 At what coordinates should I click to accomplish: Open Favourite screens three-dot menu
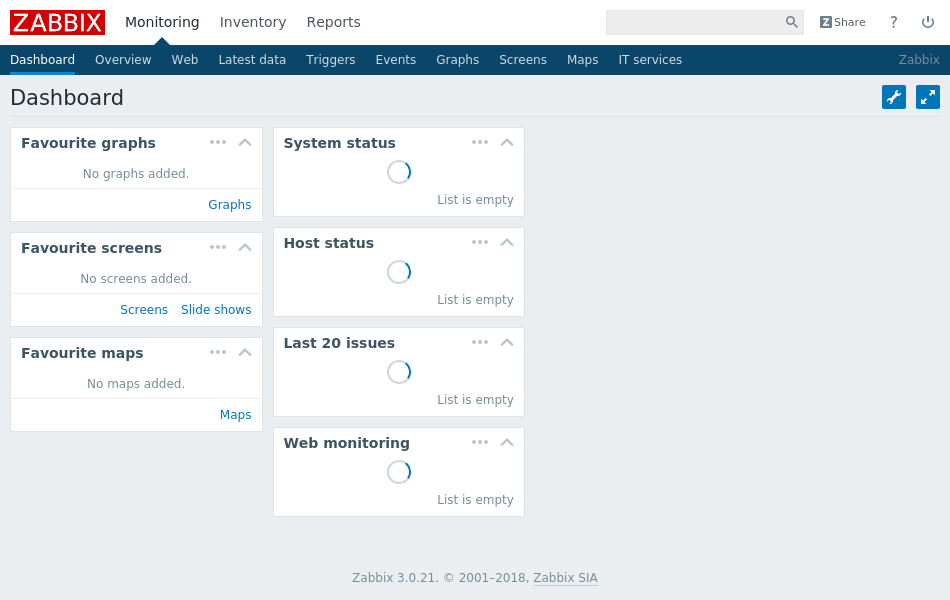pyautogui.click(x=218, y=247)
